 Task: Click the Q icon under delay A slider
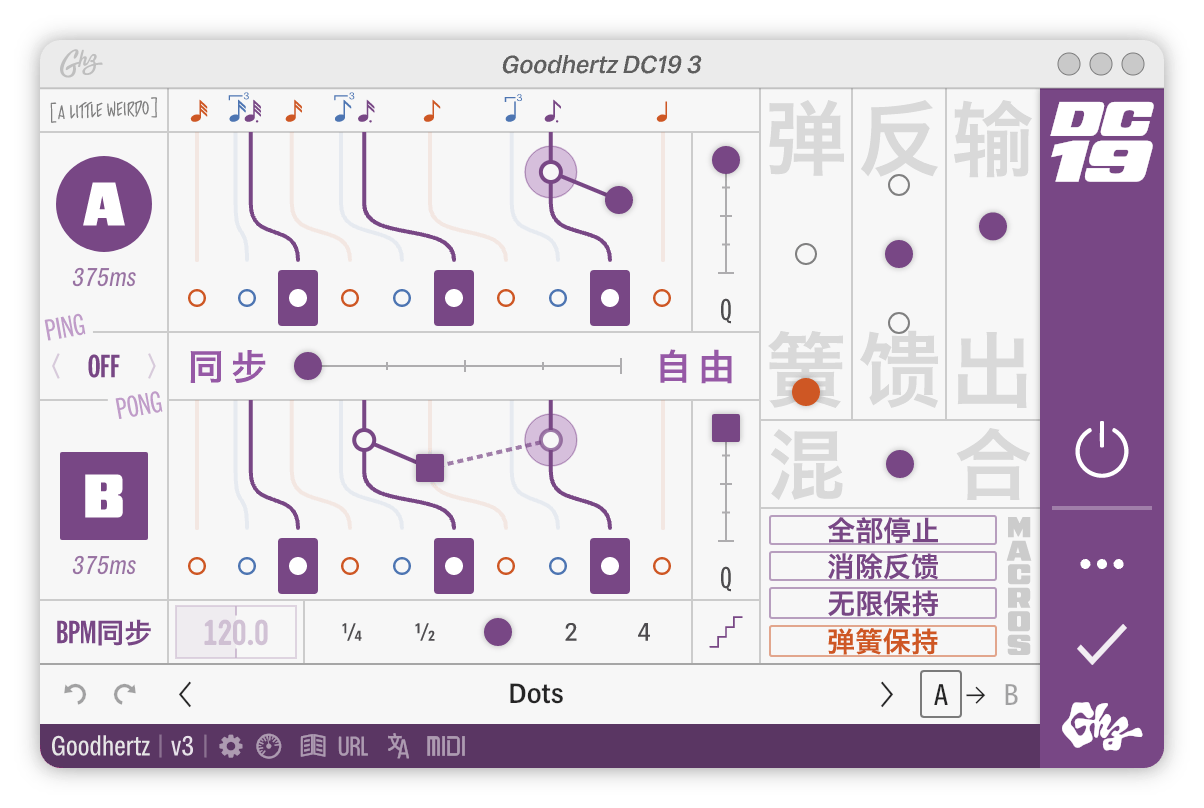coord(726,311)
